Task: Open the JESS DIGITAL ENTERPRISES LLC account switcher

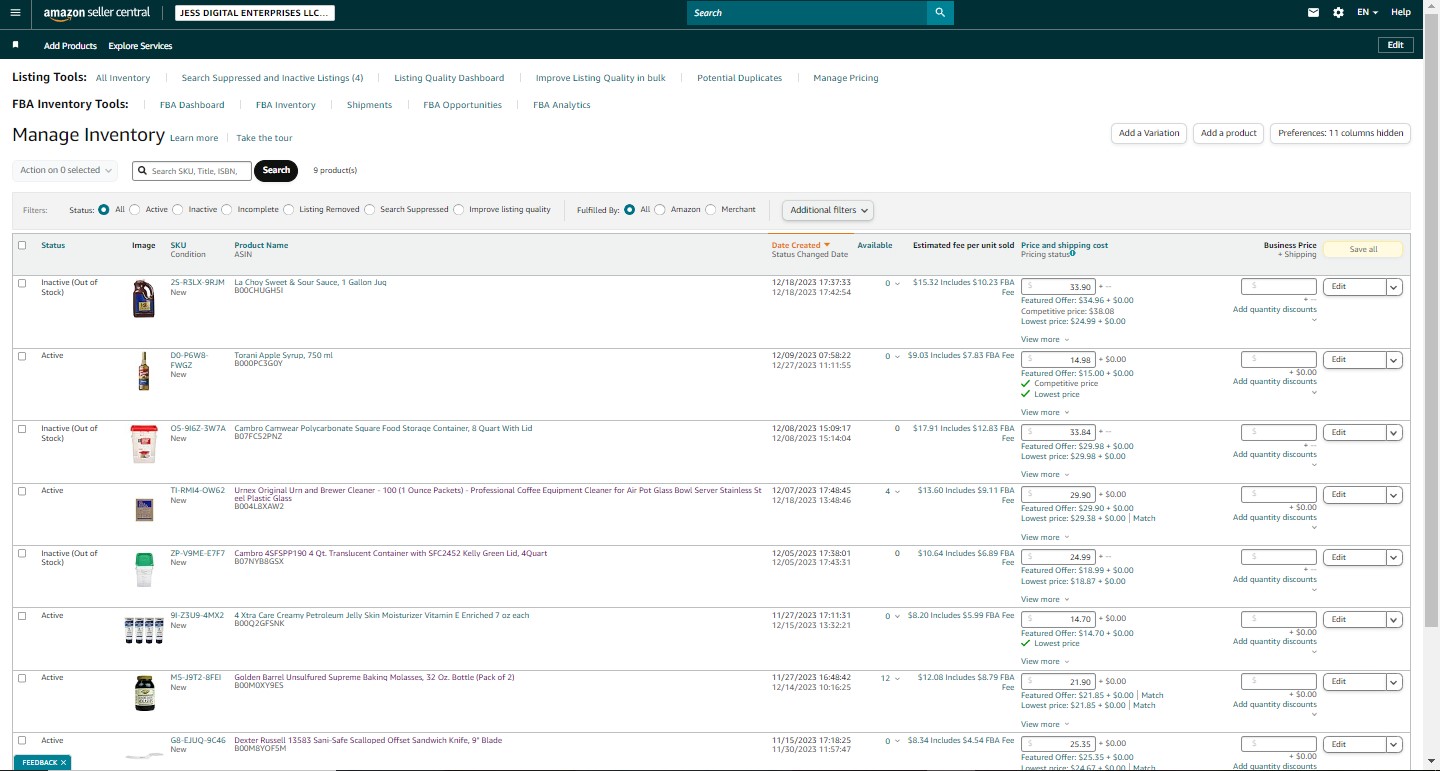Action: tap(255, 13)
